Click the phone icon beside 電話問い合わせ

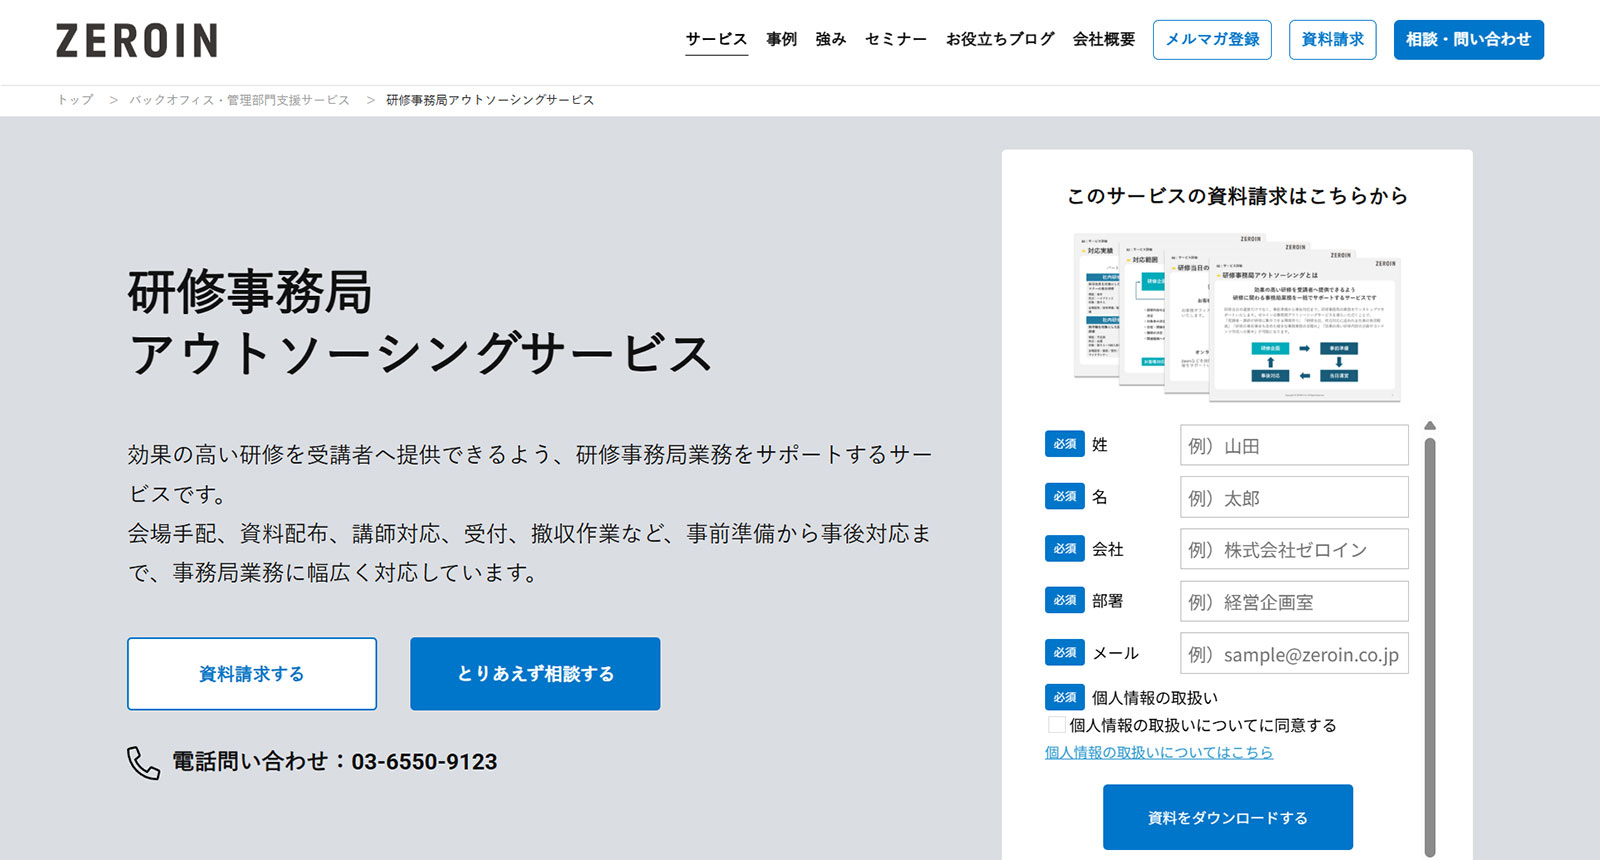(143, 763)
